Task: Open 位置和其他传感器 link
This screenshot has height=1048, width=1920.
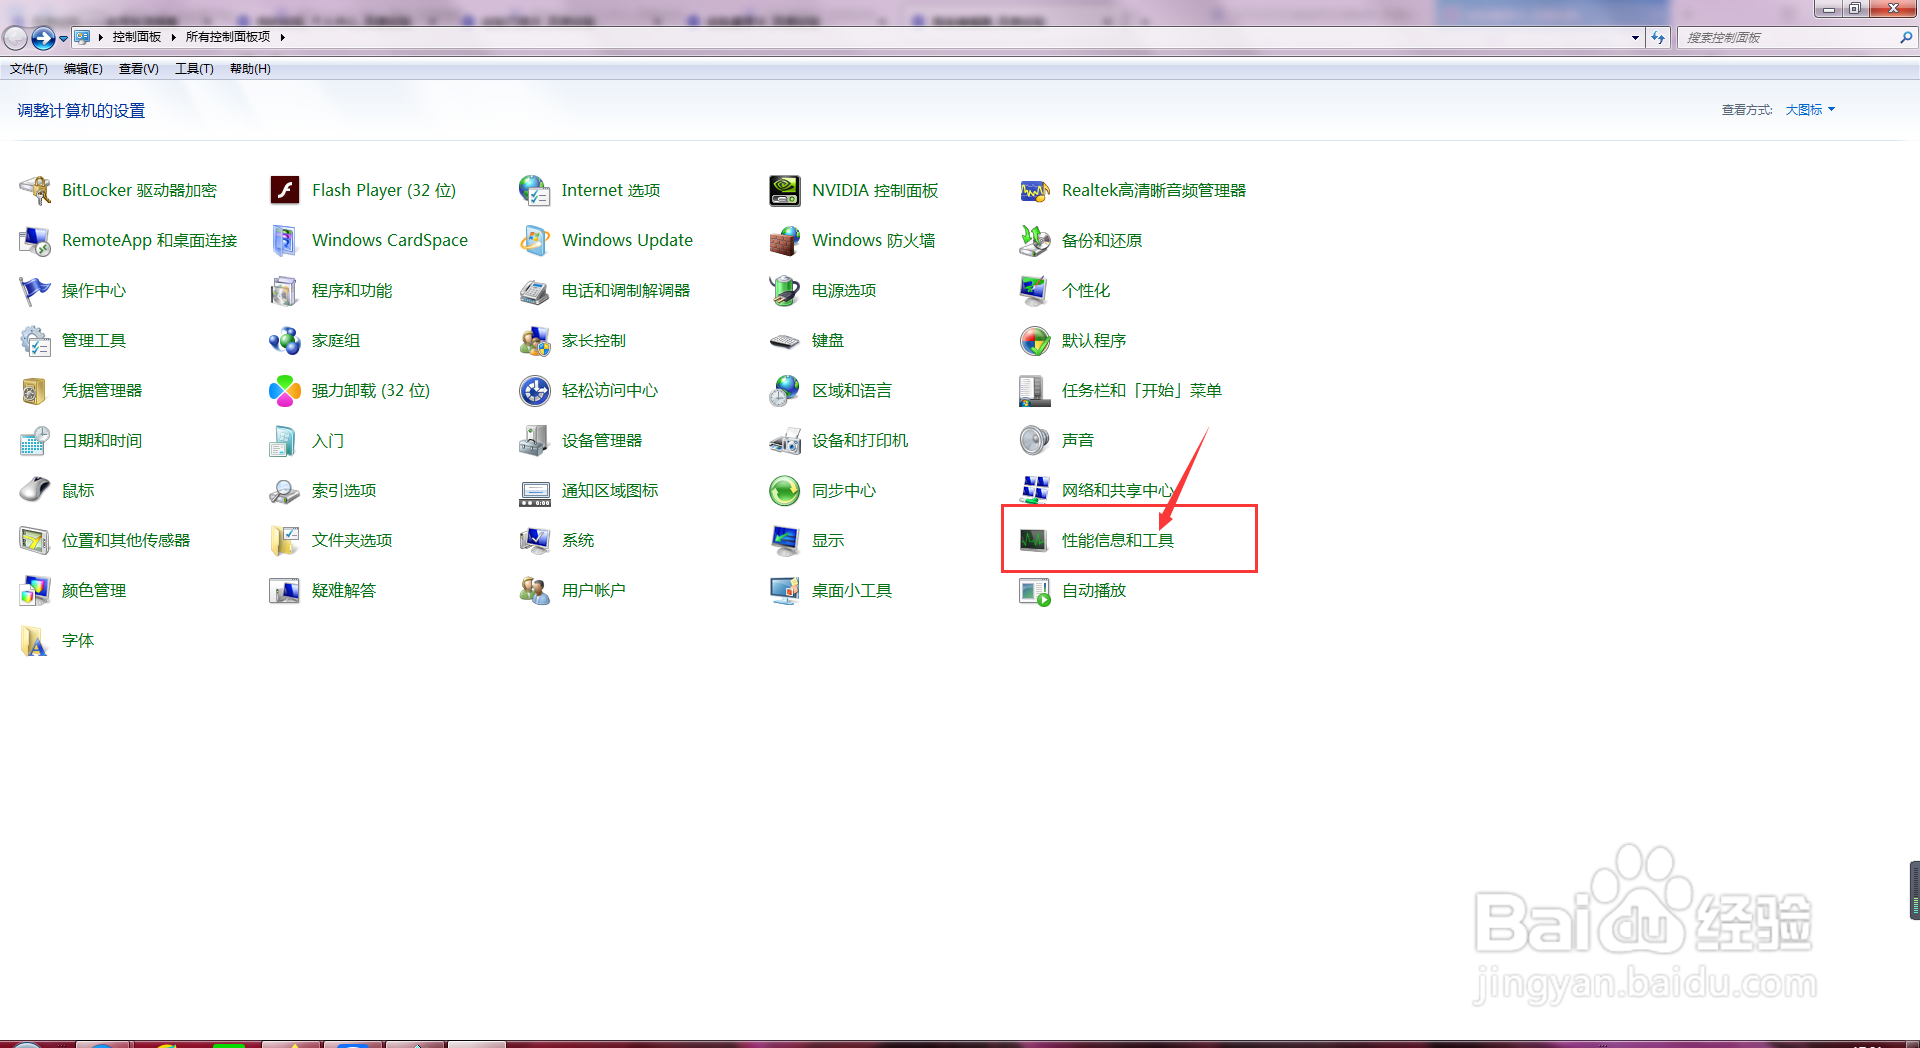Action: click(x=126, y=540)
